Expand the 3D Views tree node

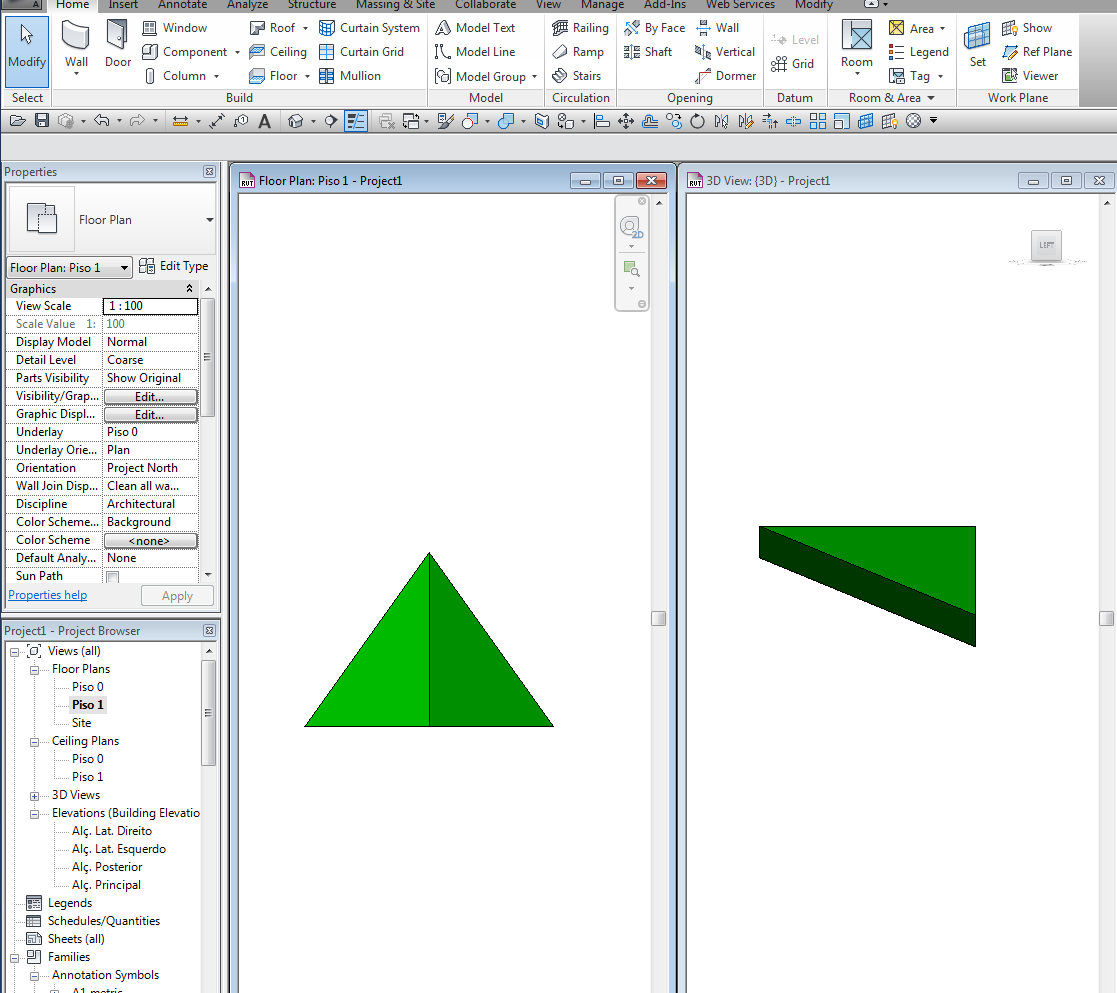35,795
